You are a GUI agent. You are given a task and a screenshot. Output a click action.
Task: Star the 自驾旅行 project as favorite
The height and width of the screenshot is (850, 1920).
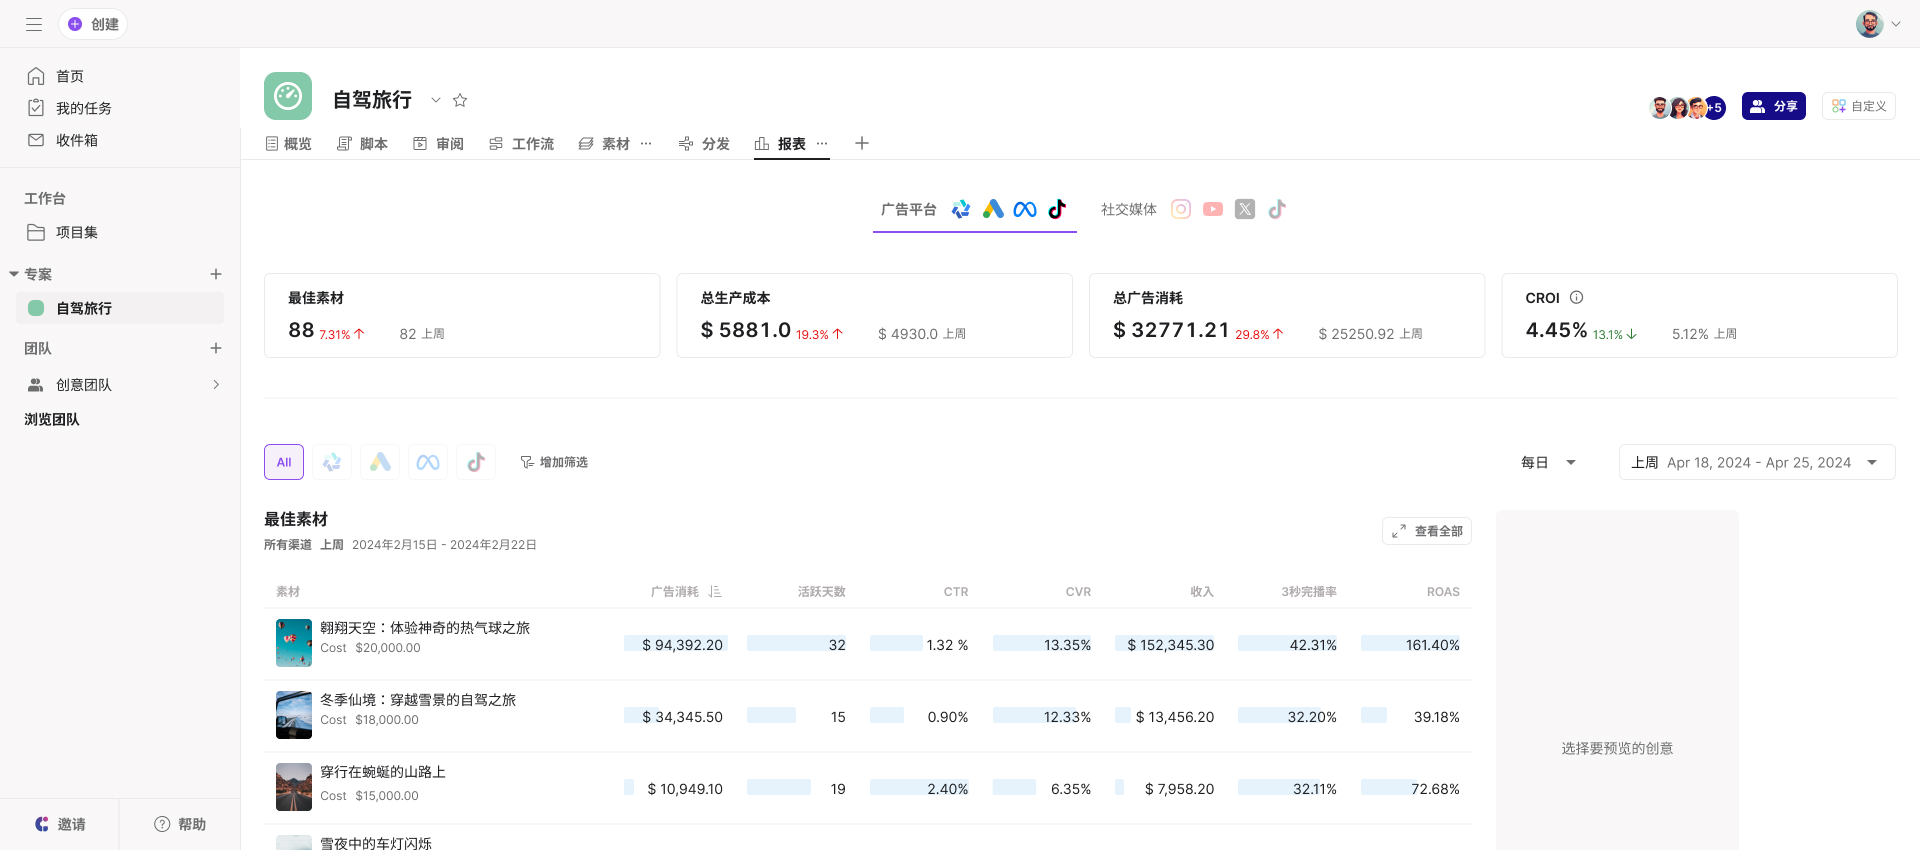[x=460, y=100]
